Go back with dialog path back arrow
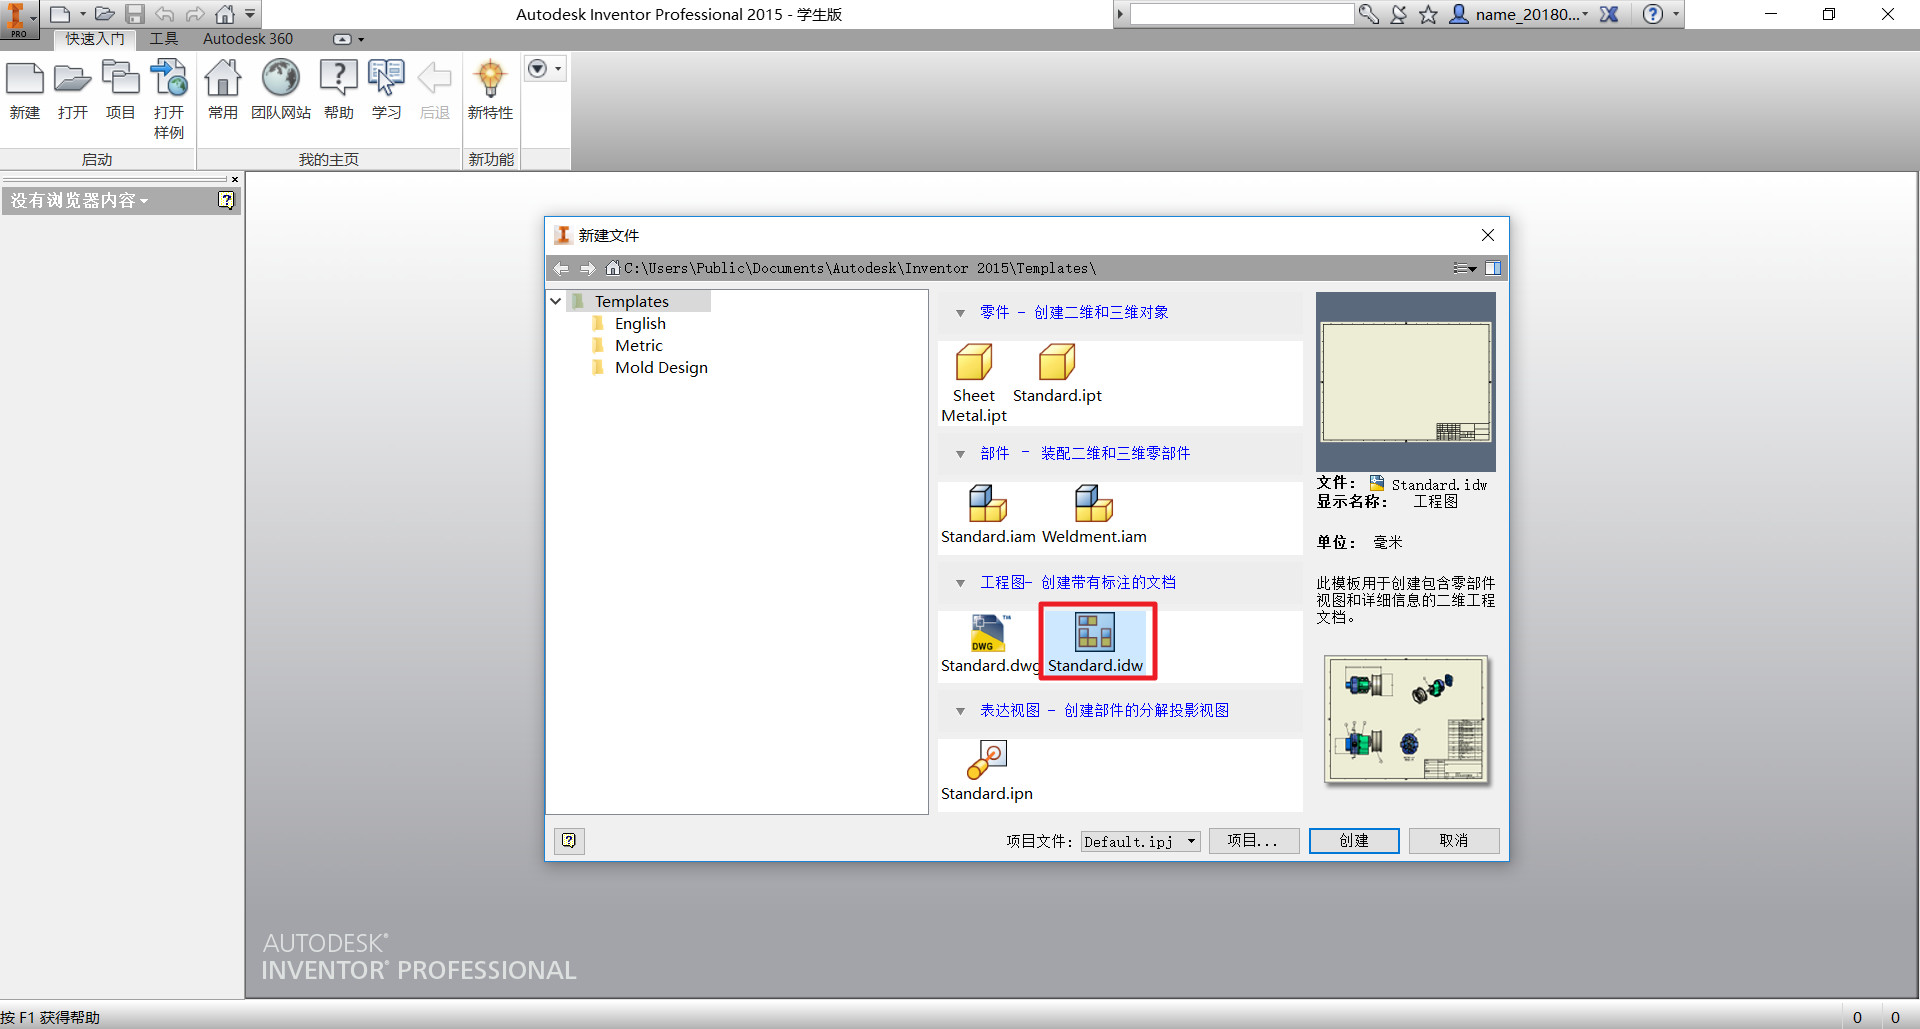Image resolution: width=1920 pixels, height=1029 pixels. (561, 268)
